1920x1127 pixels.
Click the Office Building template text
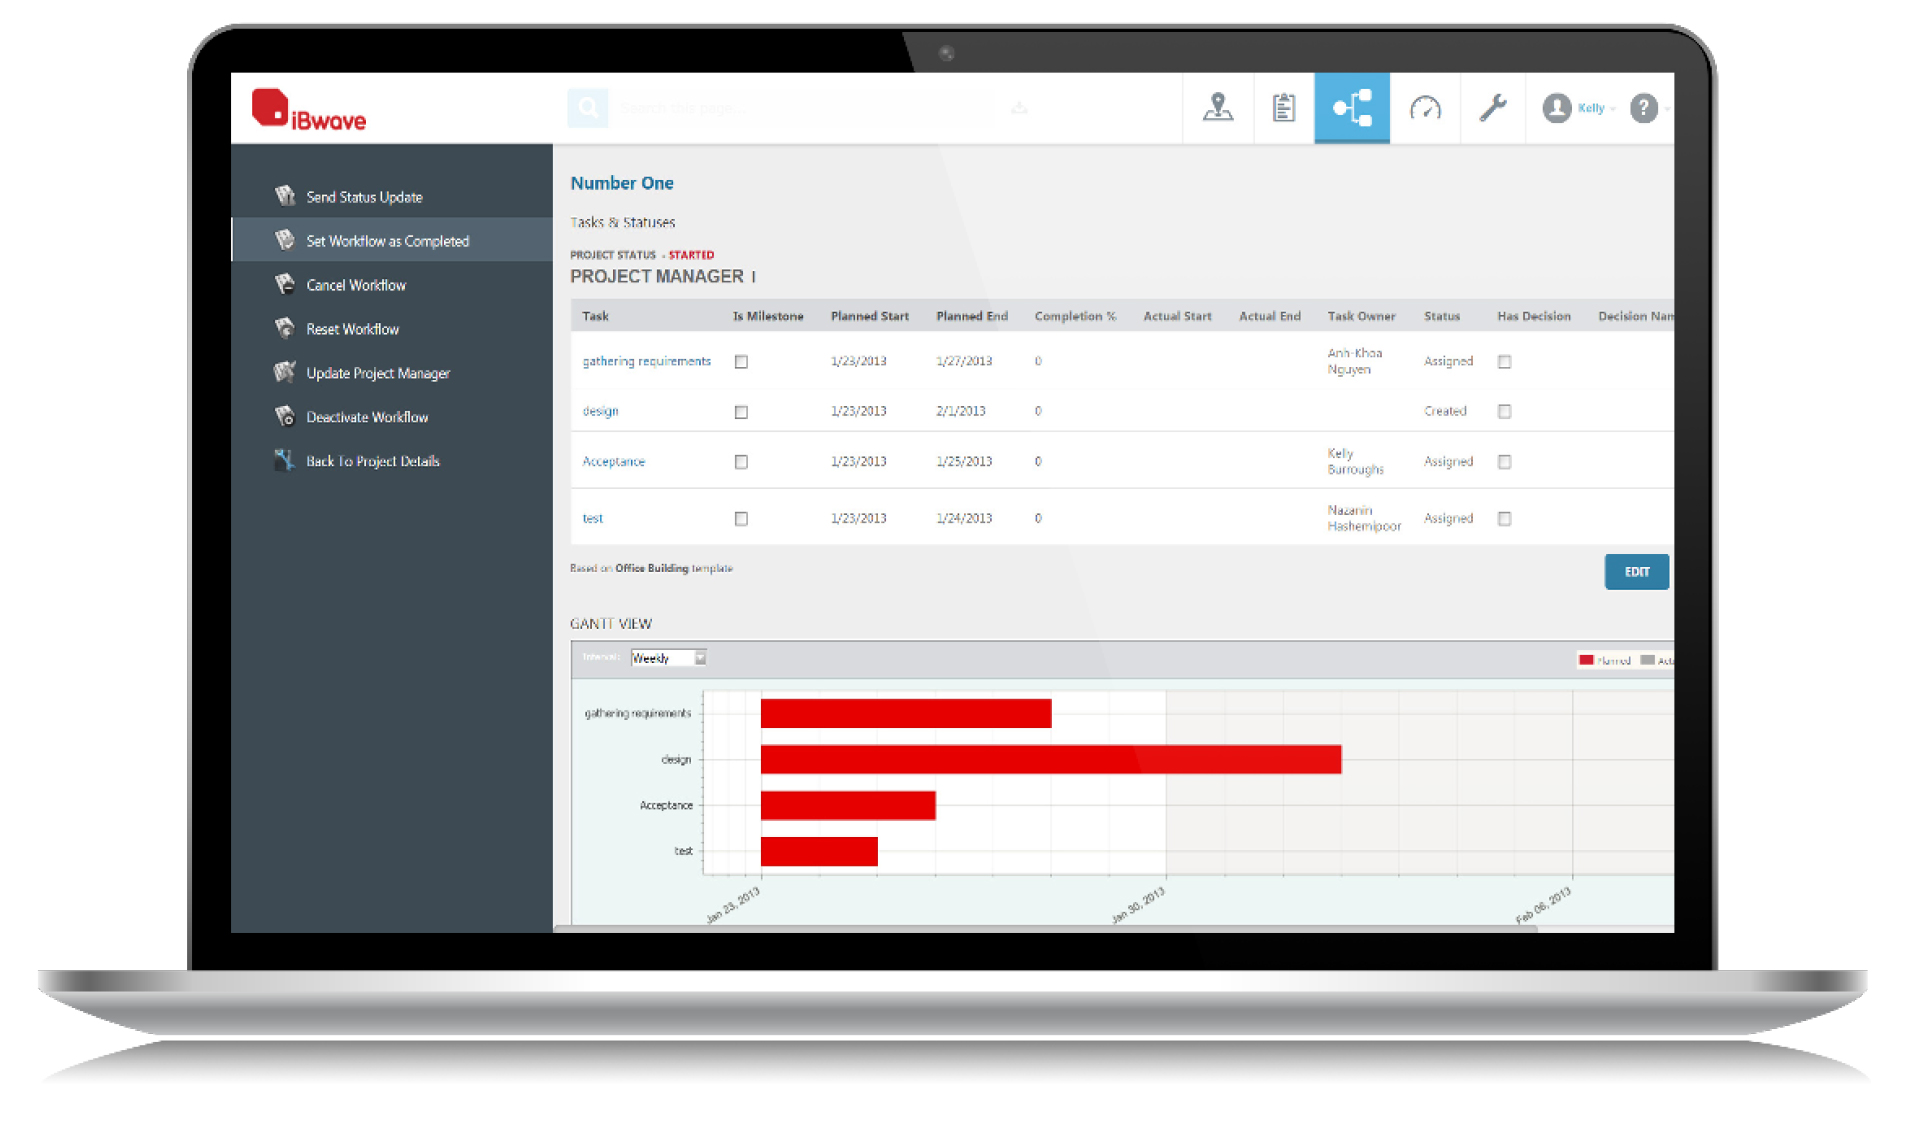pos(651,568)
